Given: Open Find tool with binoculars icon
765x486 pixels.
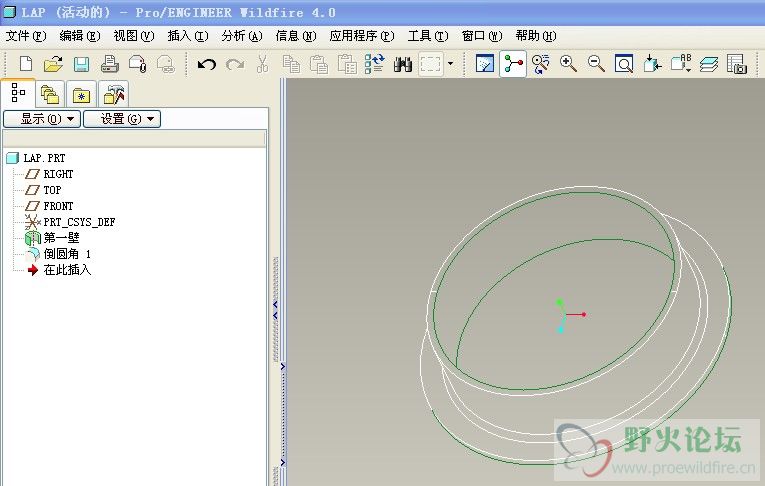Looking at the screenshot, I should 403,64.
